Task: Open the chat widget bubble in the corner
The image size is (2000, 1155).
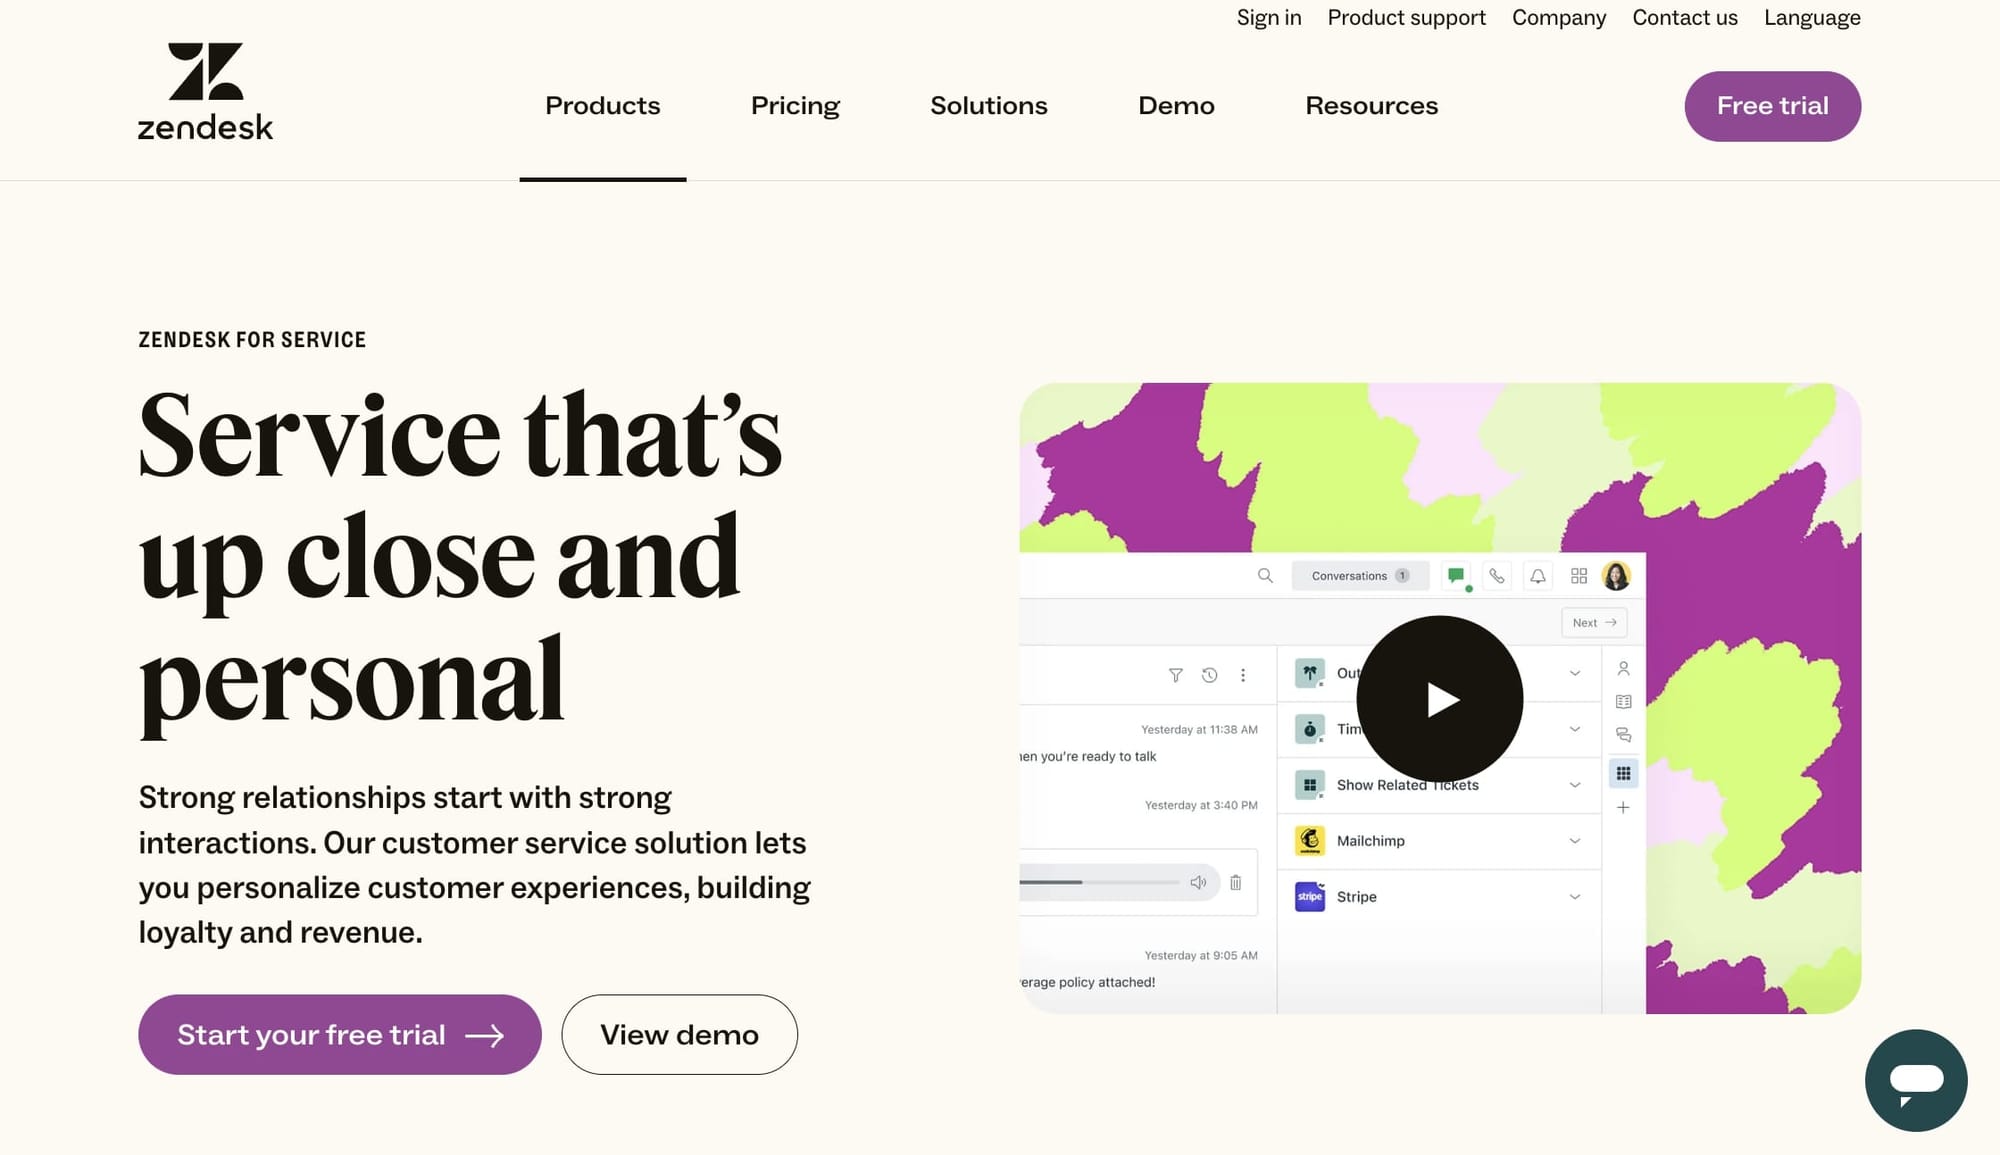Action: [1915, 1081]
